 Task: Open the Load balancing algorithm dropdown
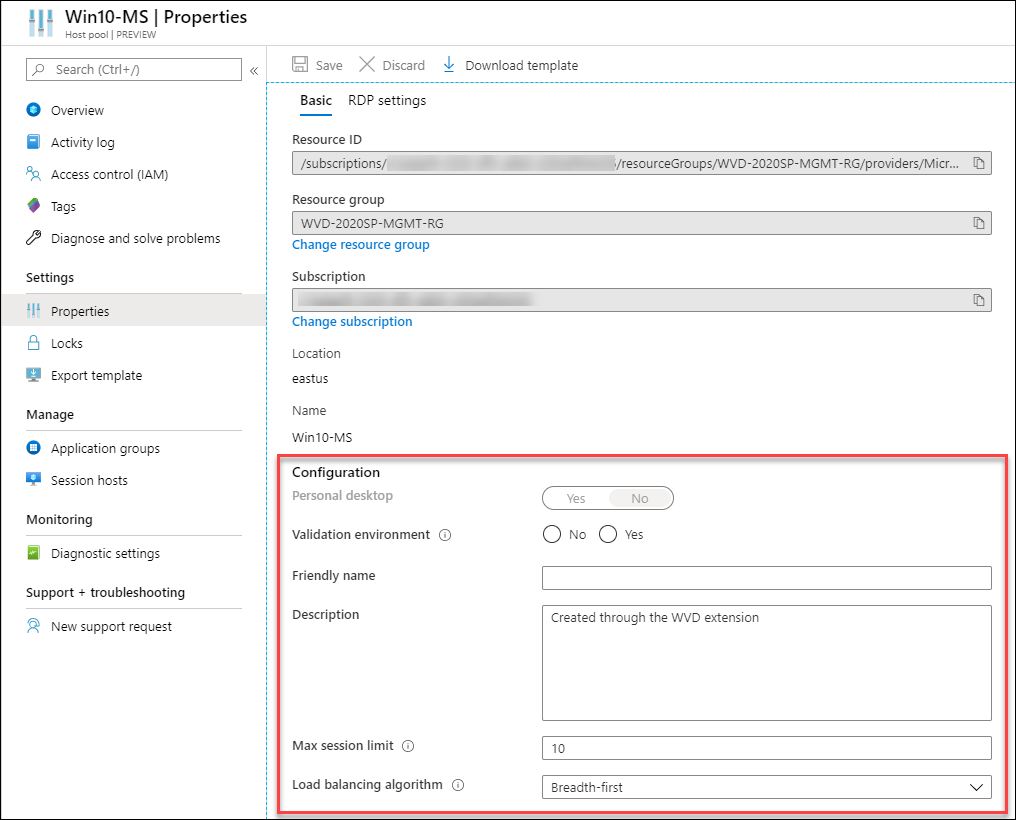(767, 787)
